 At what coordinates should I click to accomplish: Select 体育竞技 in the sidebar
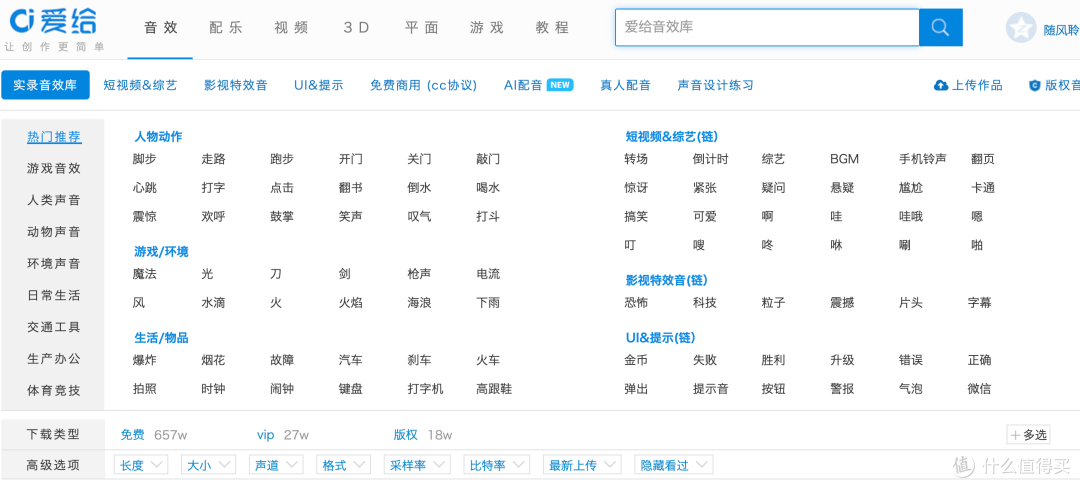click(x=54, y=390)
